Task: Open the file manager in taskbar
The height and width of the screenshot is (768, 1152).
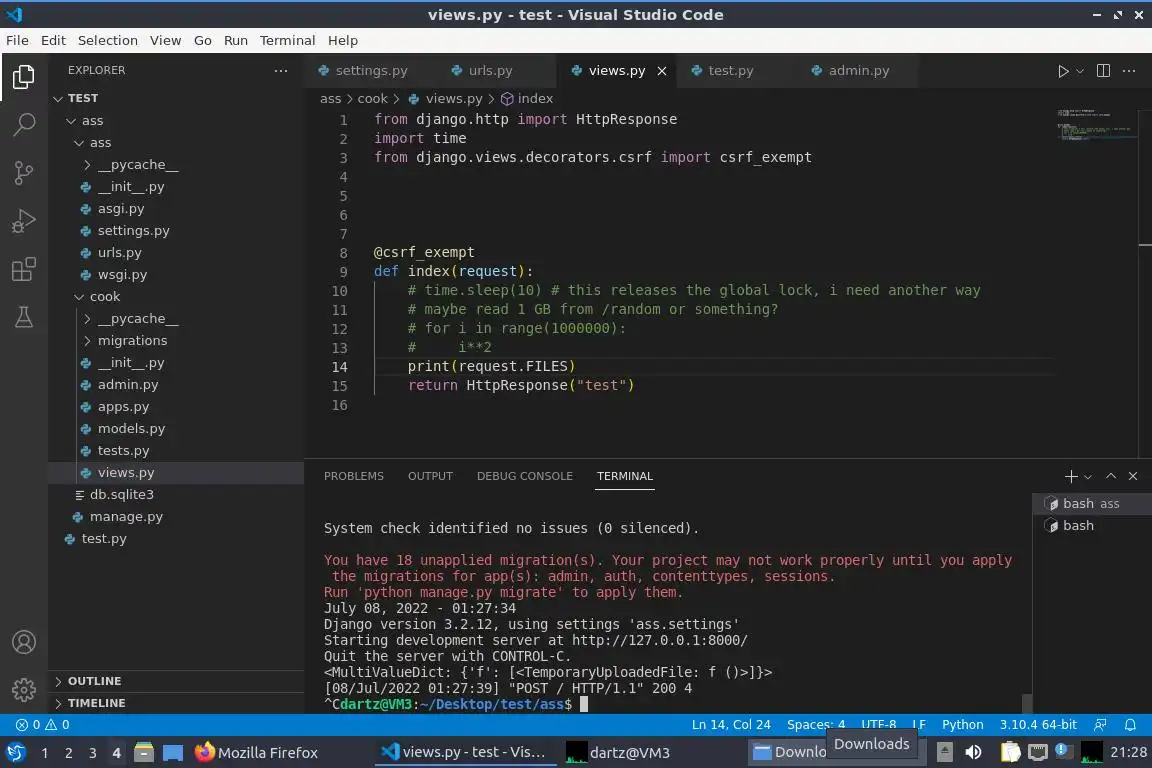Action: pyautogui.click(x=144, y=753)
